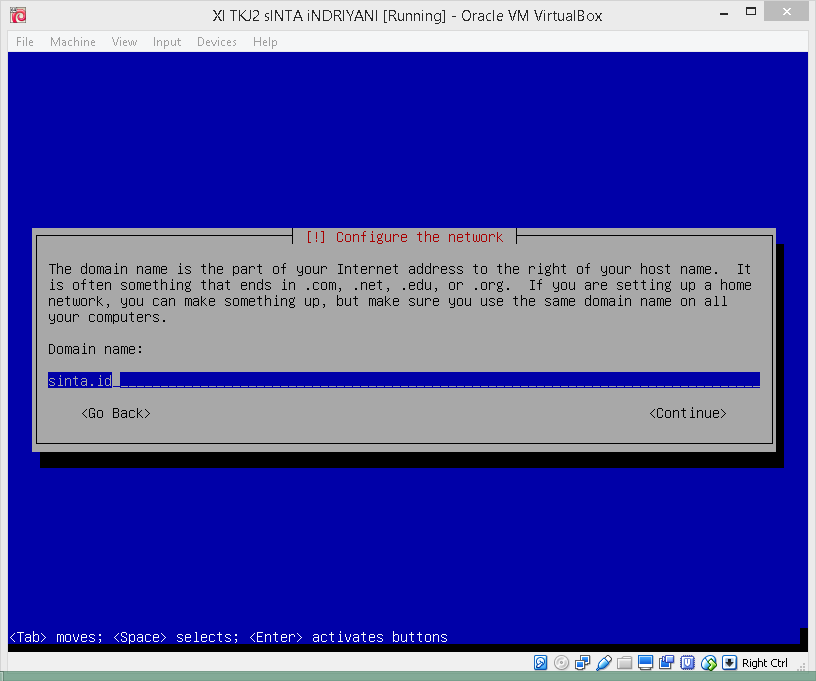This screenshot has height=681, width=816.
Task: Click the hard disk activity status icon
Action: (540, 662)
